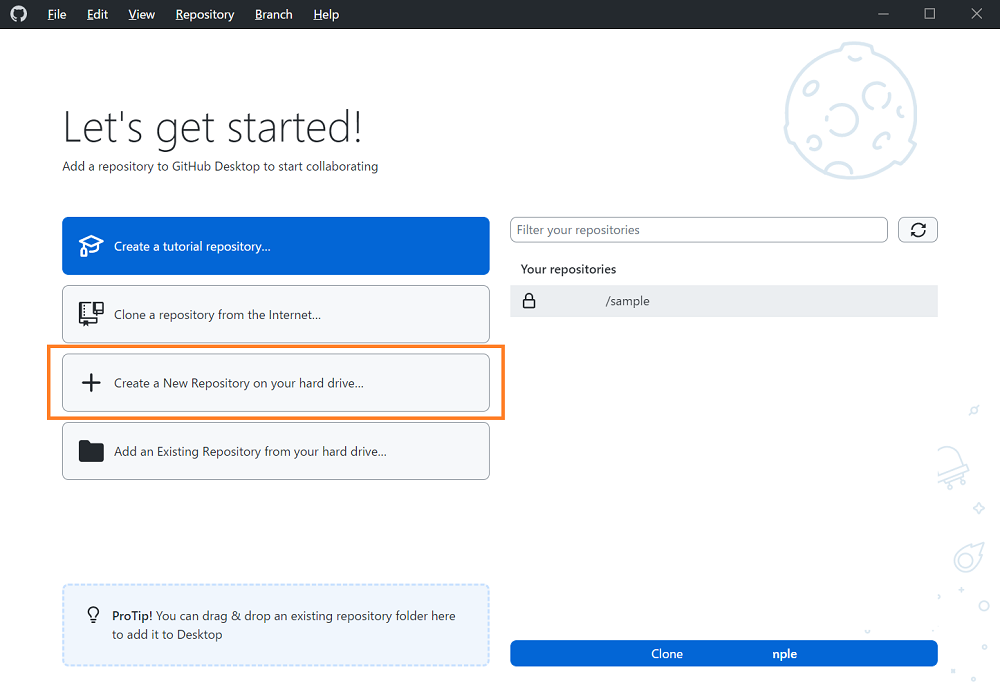Refresh the repository list
The image size is (1000, 692).
tap(918, 230)
